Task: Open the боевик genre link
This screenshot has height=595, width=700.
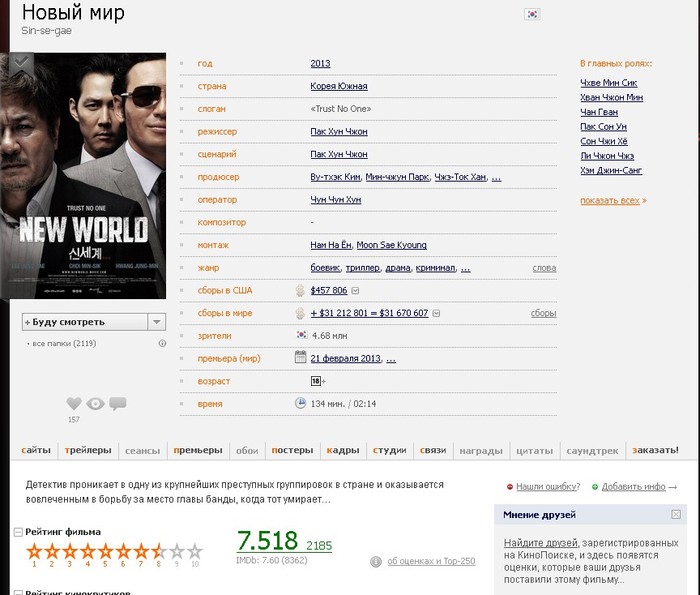Action: tap(325, 268)
